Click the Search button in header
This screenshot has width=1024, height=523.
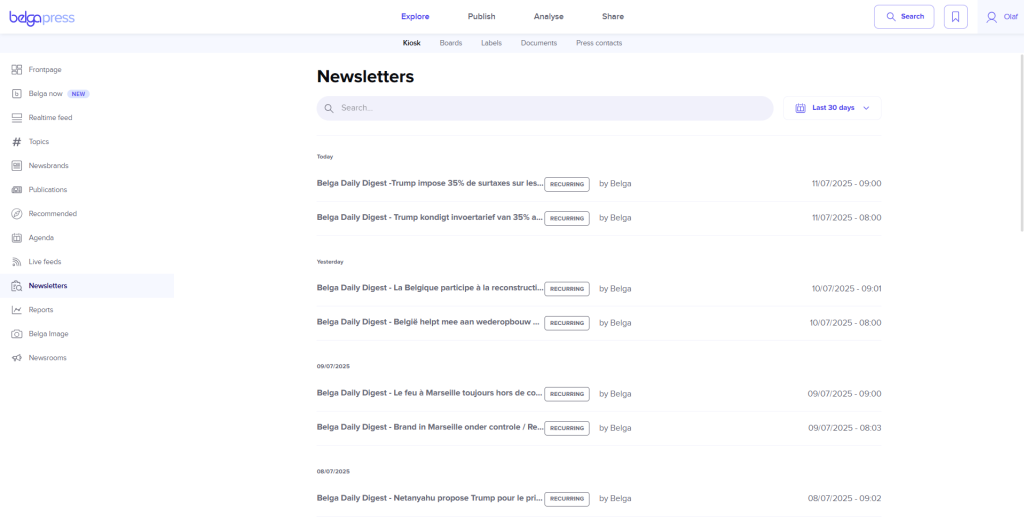(903, 17)
